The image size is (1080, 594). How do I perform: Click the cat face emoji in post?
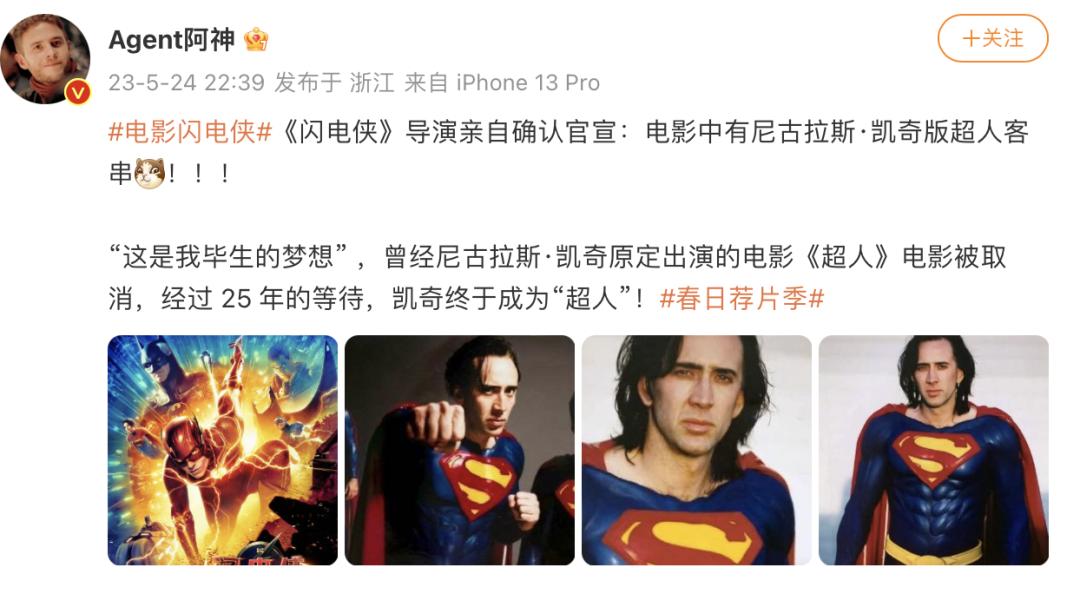tap(149, 173)
